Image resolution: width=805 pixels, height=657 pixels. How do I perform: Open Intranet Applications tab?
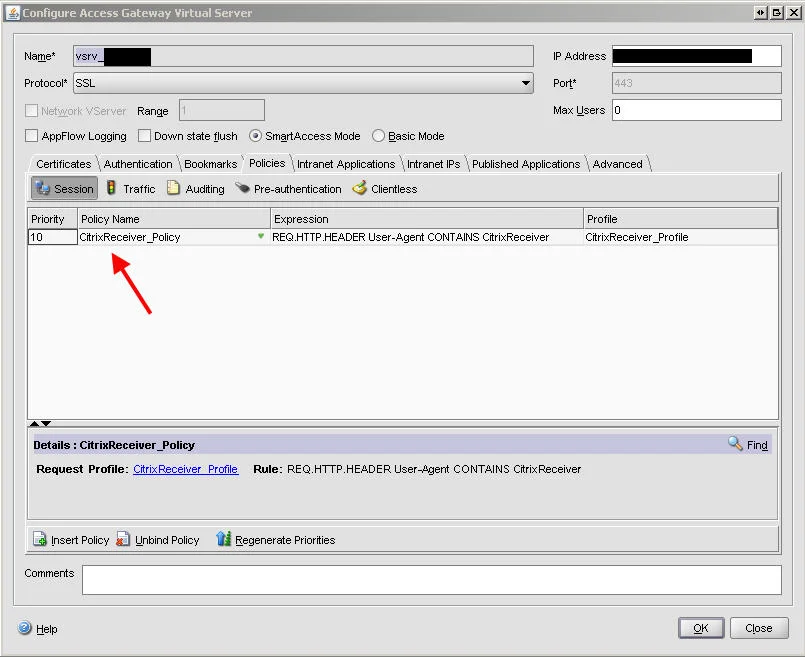coord(346,164)
